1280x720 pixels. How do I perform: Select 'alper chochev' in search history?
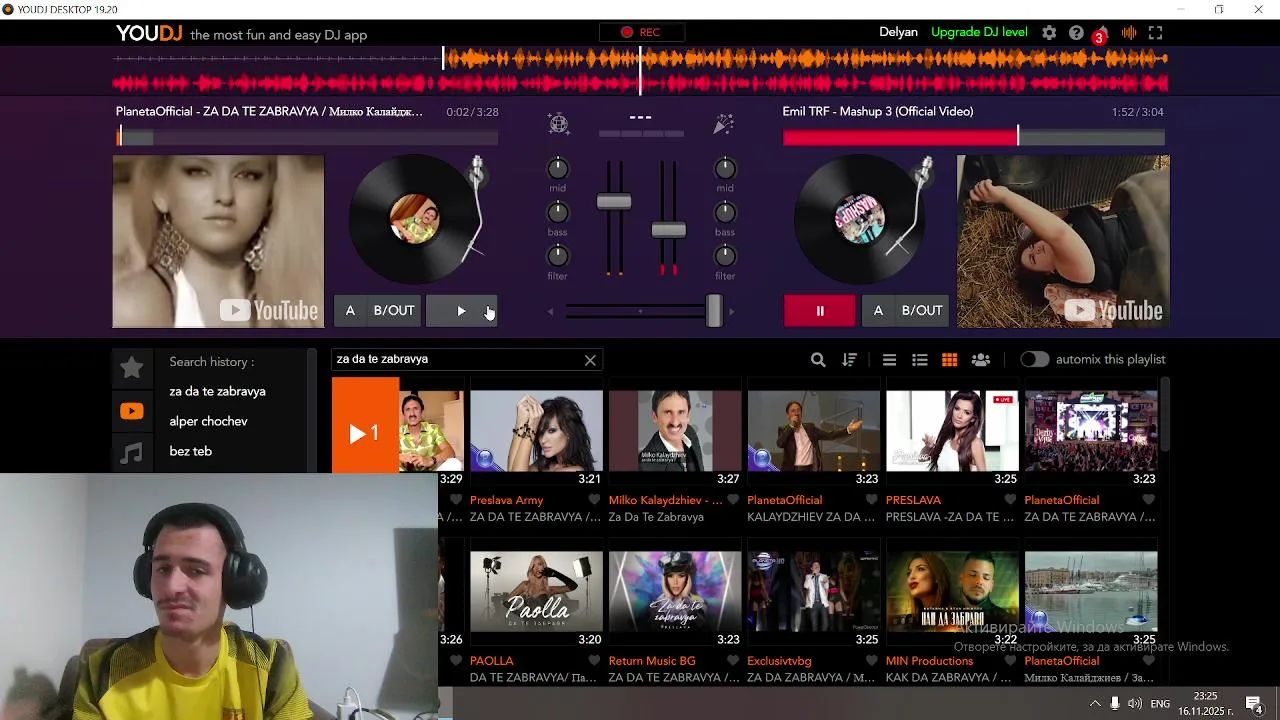click(x=208, y=422)
